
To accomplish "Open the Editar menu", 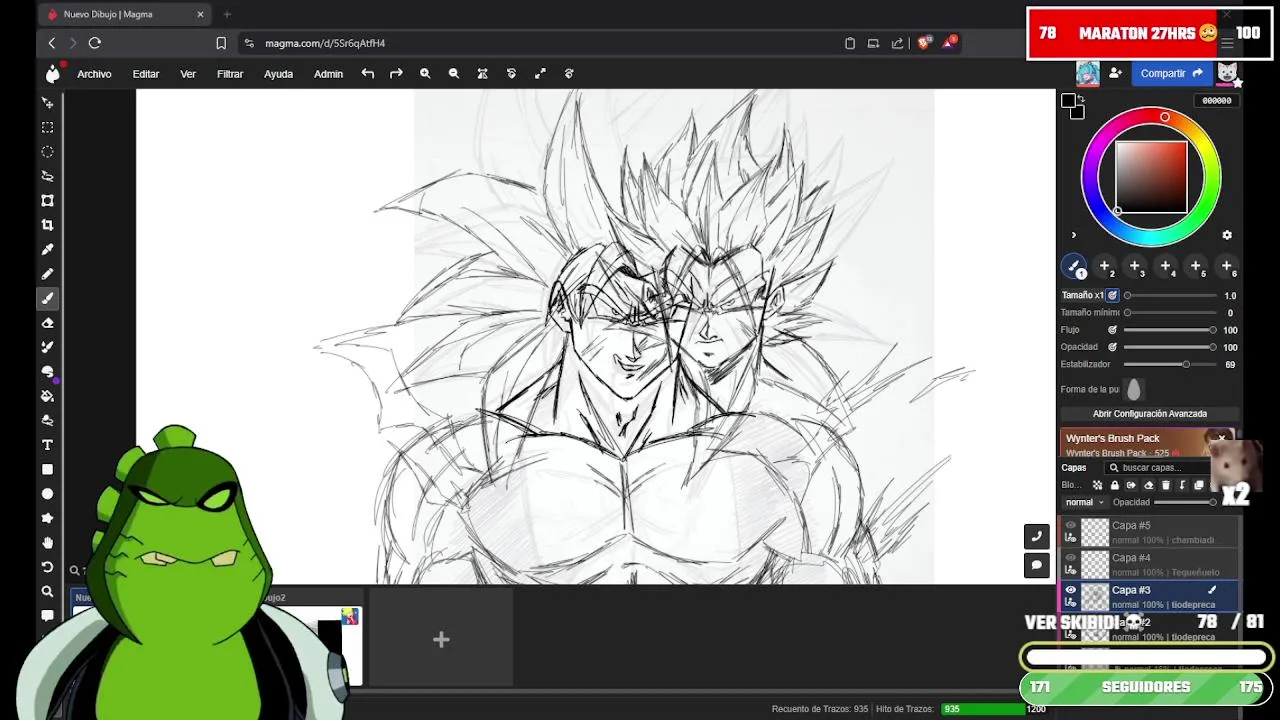I will click(146, 74).
